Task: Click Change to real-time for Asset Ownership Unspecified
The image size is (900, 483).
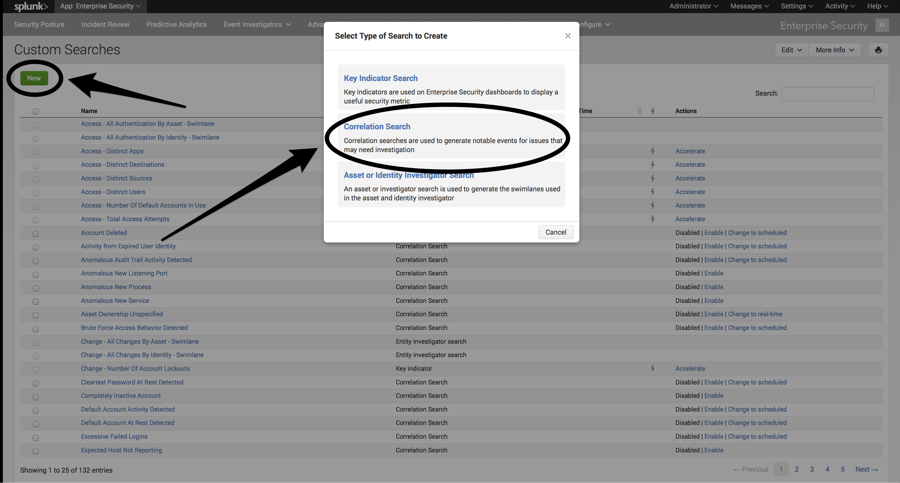Action: tap(755, 314)
